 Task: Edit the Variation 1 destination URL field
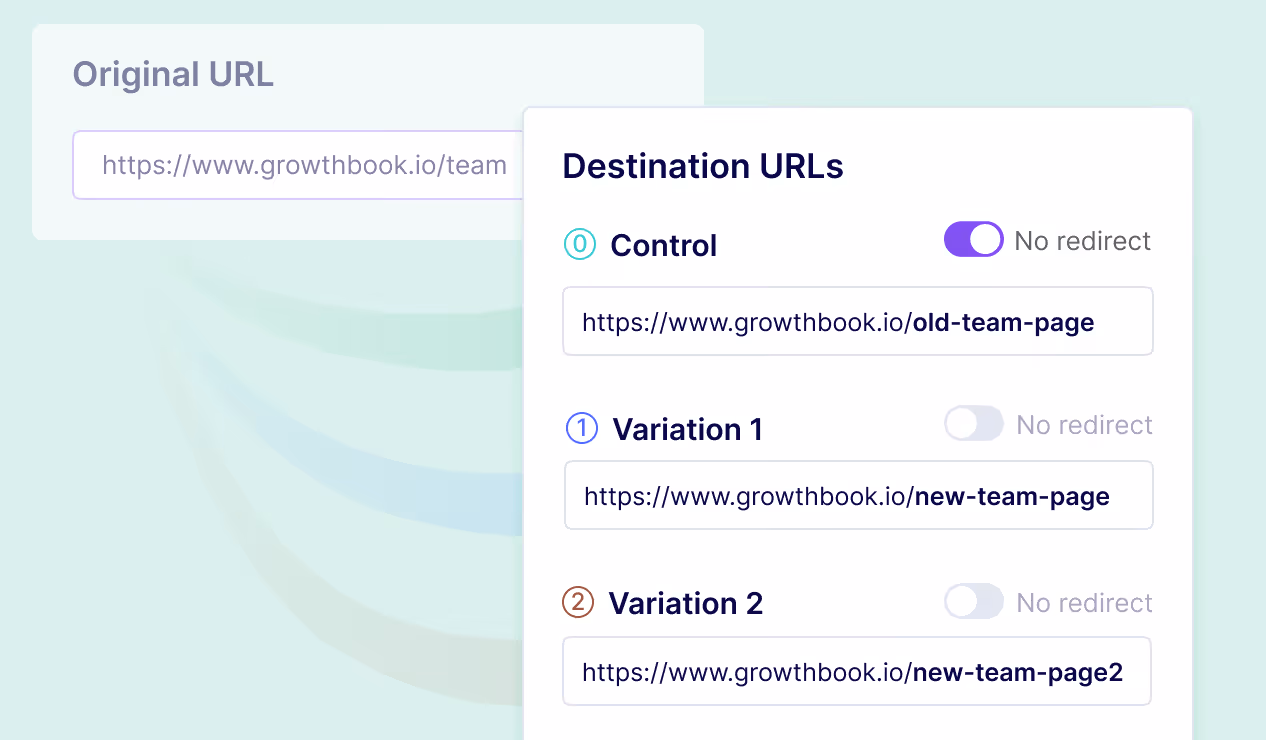859,496
